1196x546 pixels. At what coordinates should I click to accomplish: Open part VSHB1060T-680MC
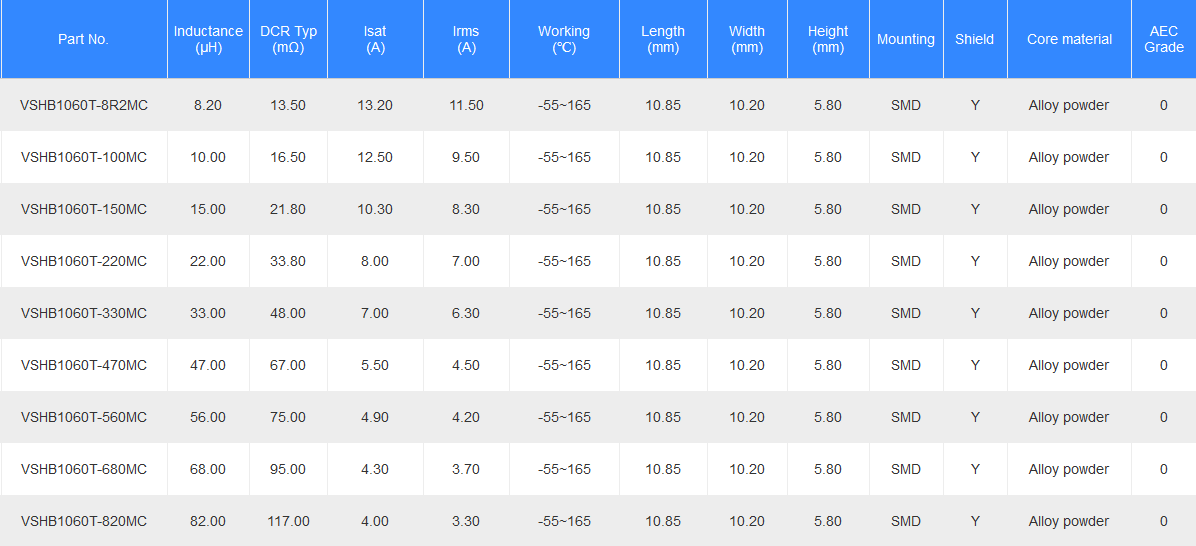click(84, 469)
